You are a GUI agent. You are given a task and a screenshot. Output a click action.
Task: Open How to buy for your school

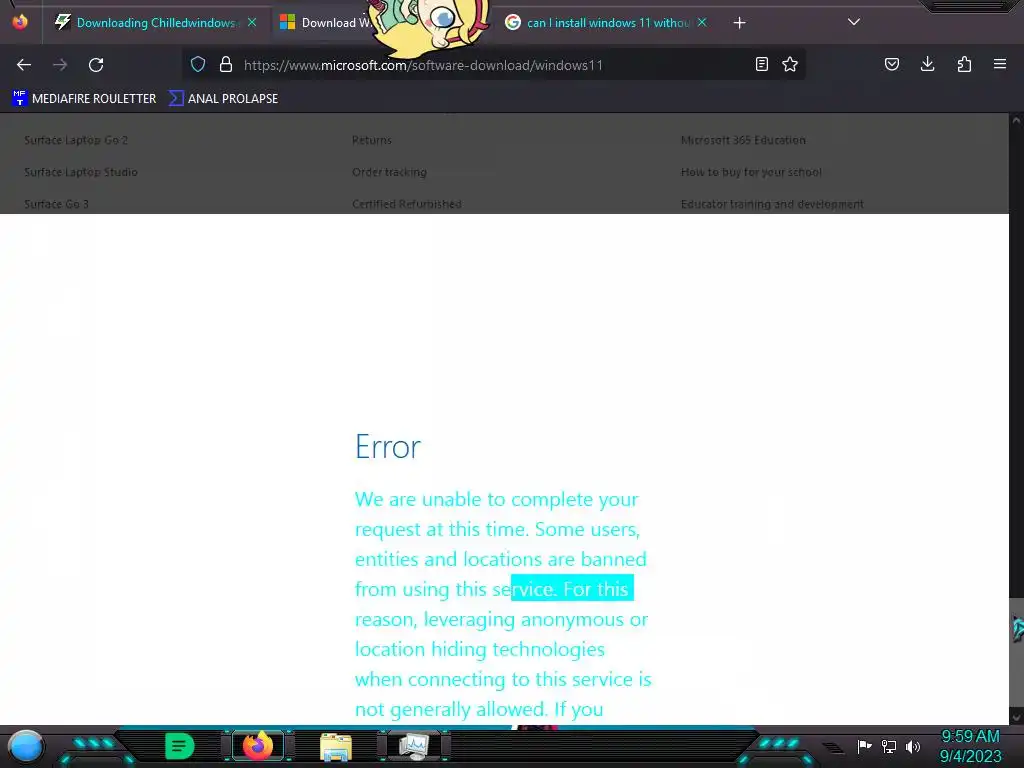pos(751,172)
